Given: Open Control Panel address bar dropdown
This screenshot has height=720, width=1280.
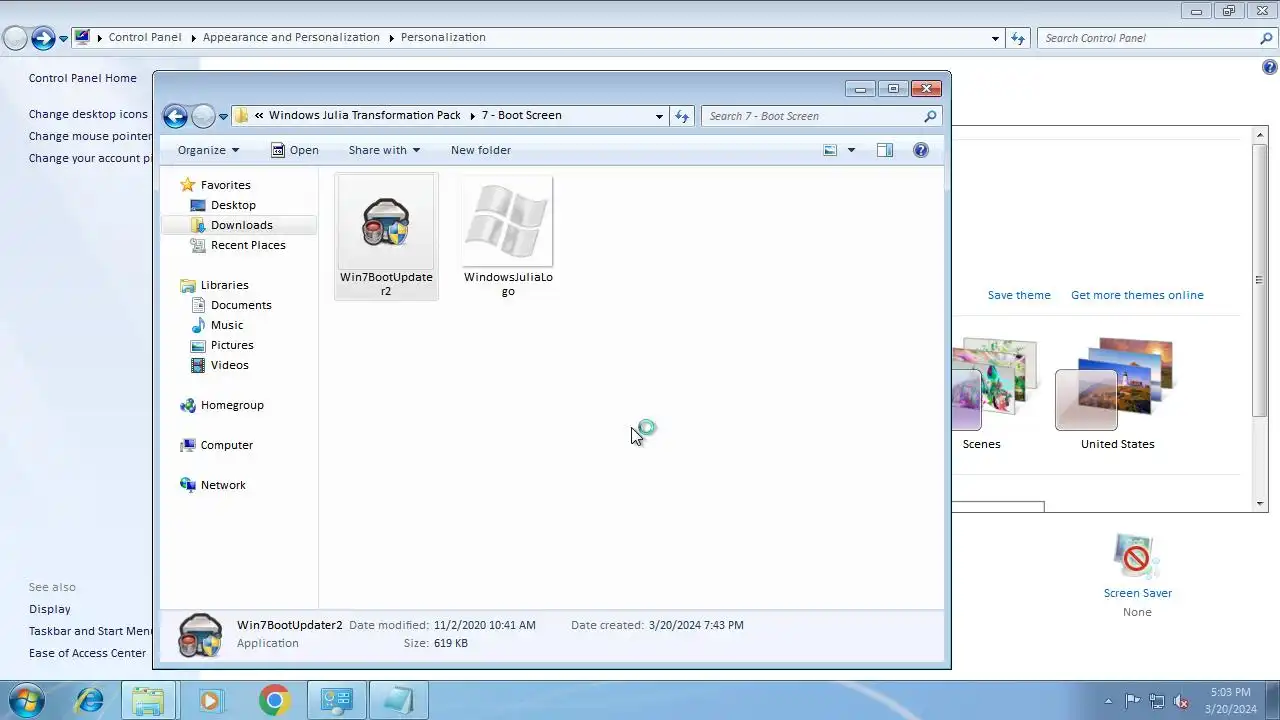Looking at the screenshot, I should (995, 38).
